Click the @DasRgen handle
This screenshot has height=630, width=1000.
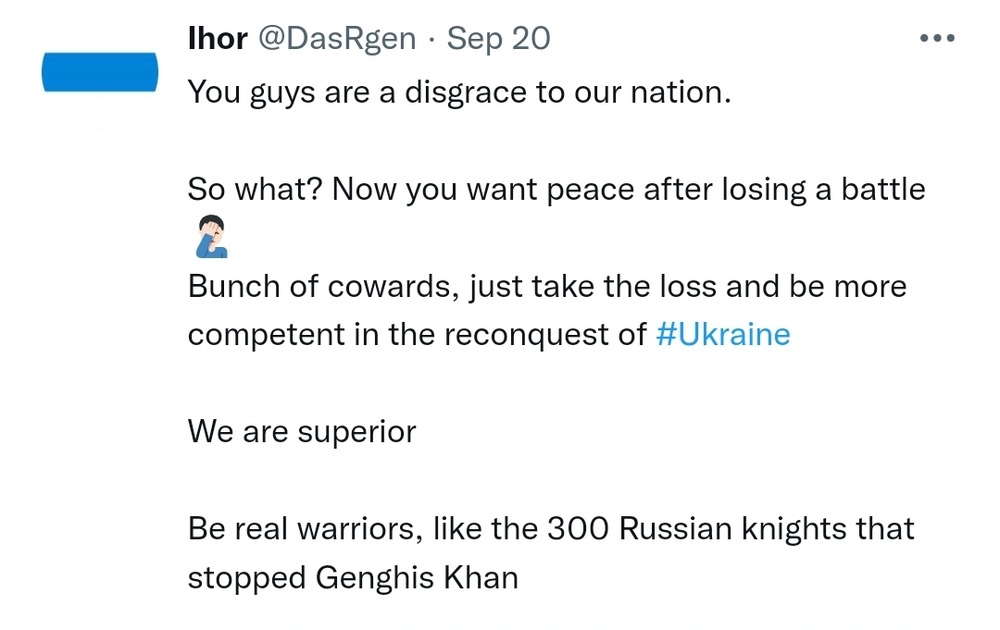337,39
